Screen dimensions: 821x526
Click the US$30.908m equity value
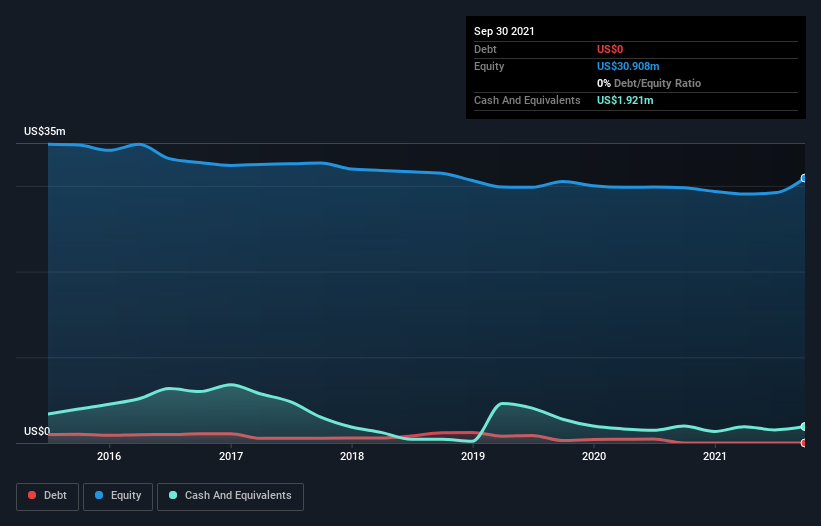(628, 66)
